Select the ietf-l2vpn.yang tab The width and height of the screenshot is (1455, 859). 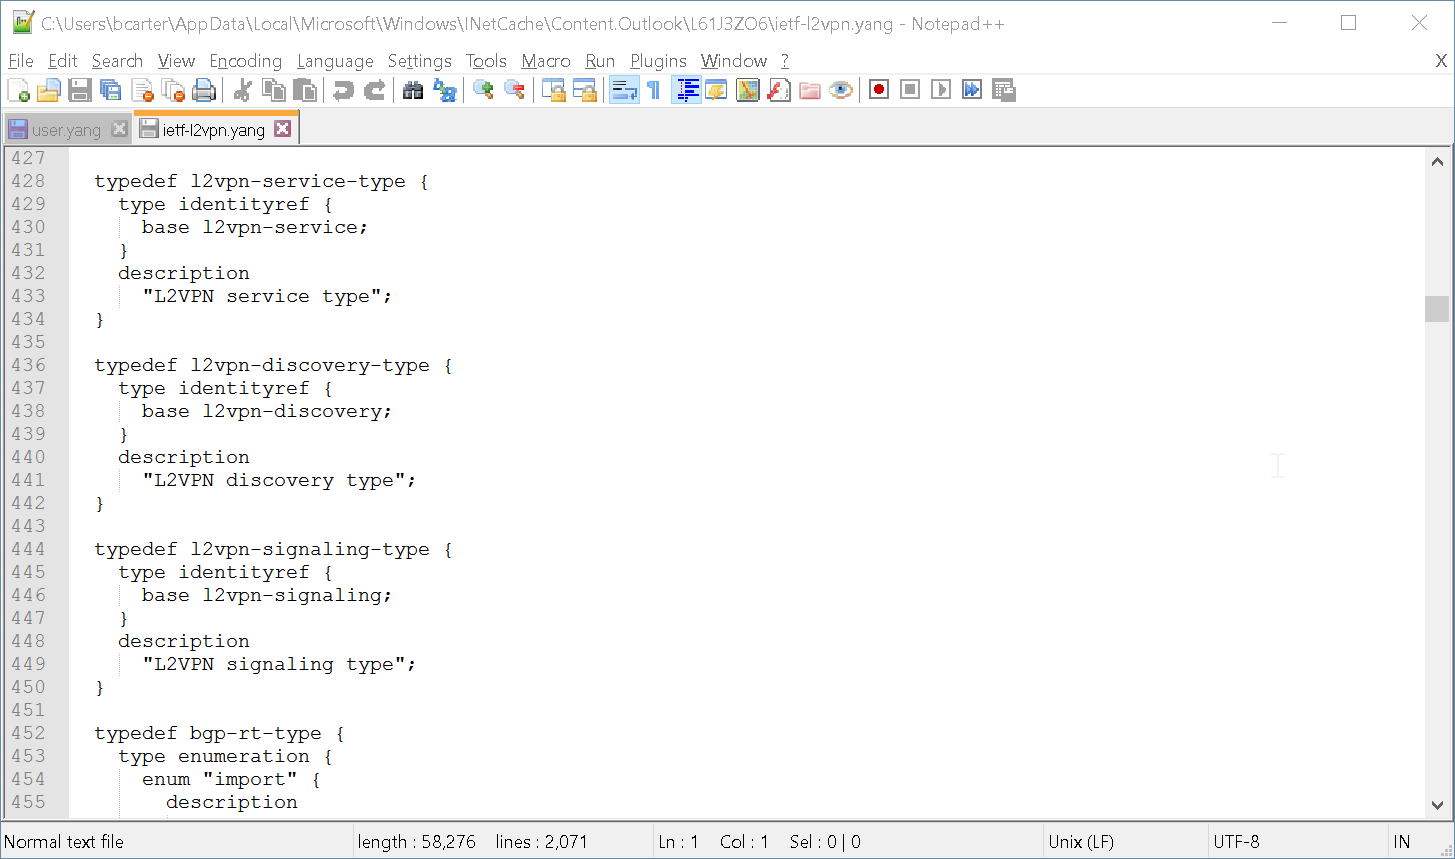point(213,129)
